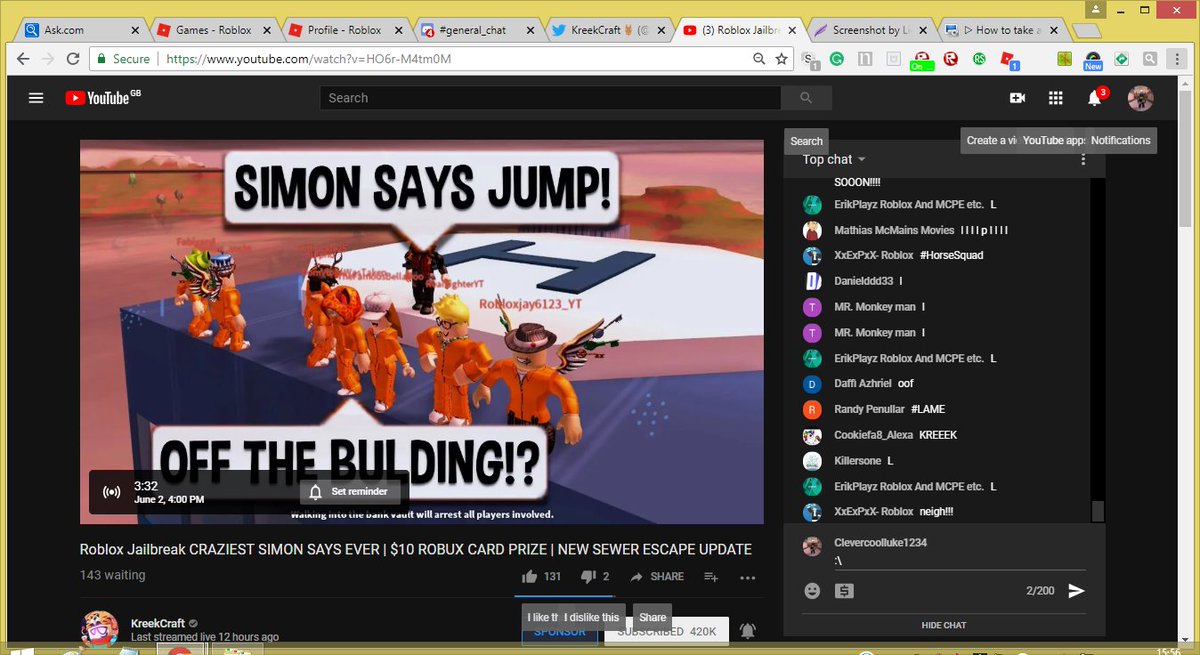
Task: Open the chat three-dot options menu
Action: [1082, 159]
